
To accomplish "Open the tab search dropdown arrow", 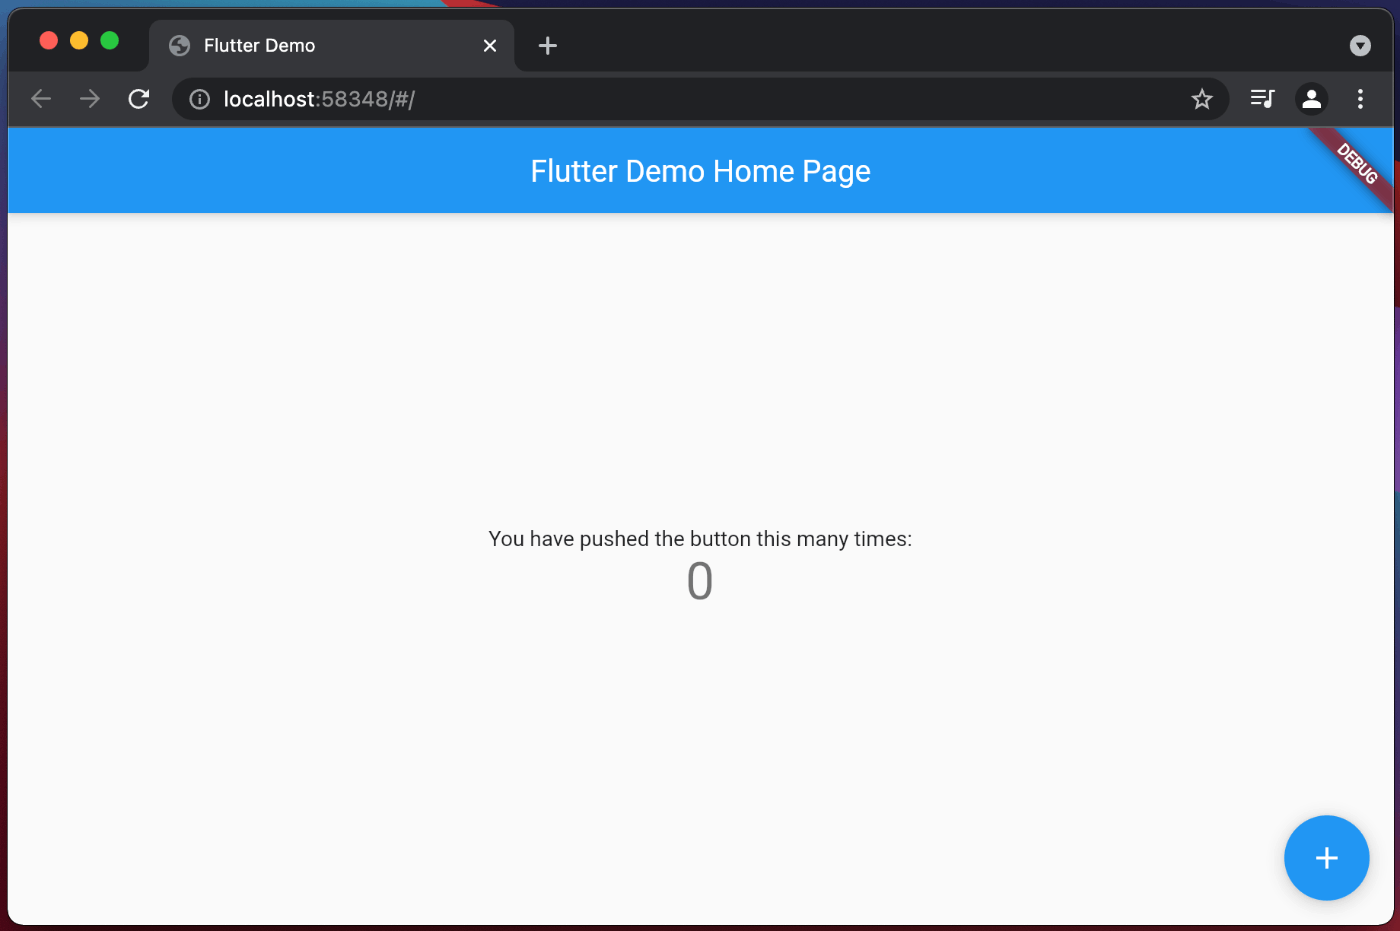I will tap(1360, 46).
